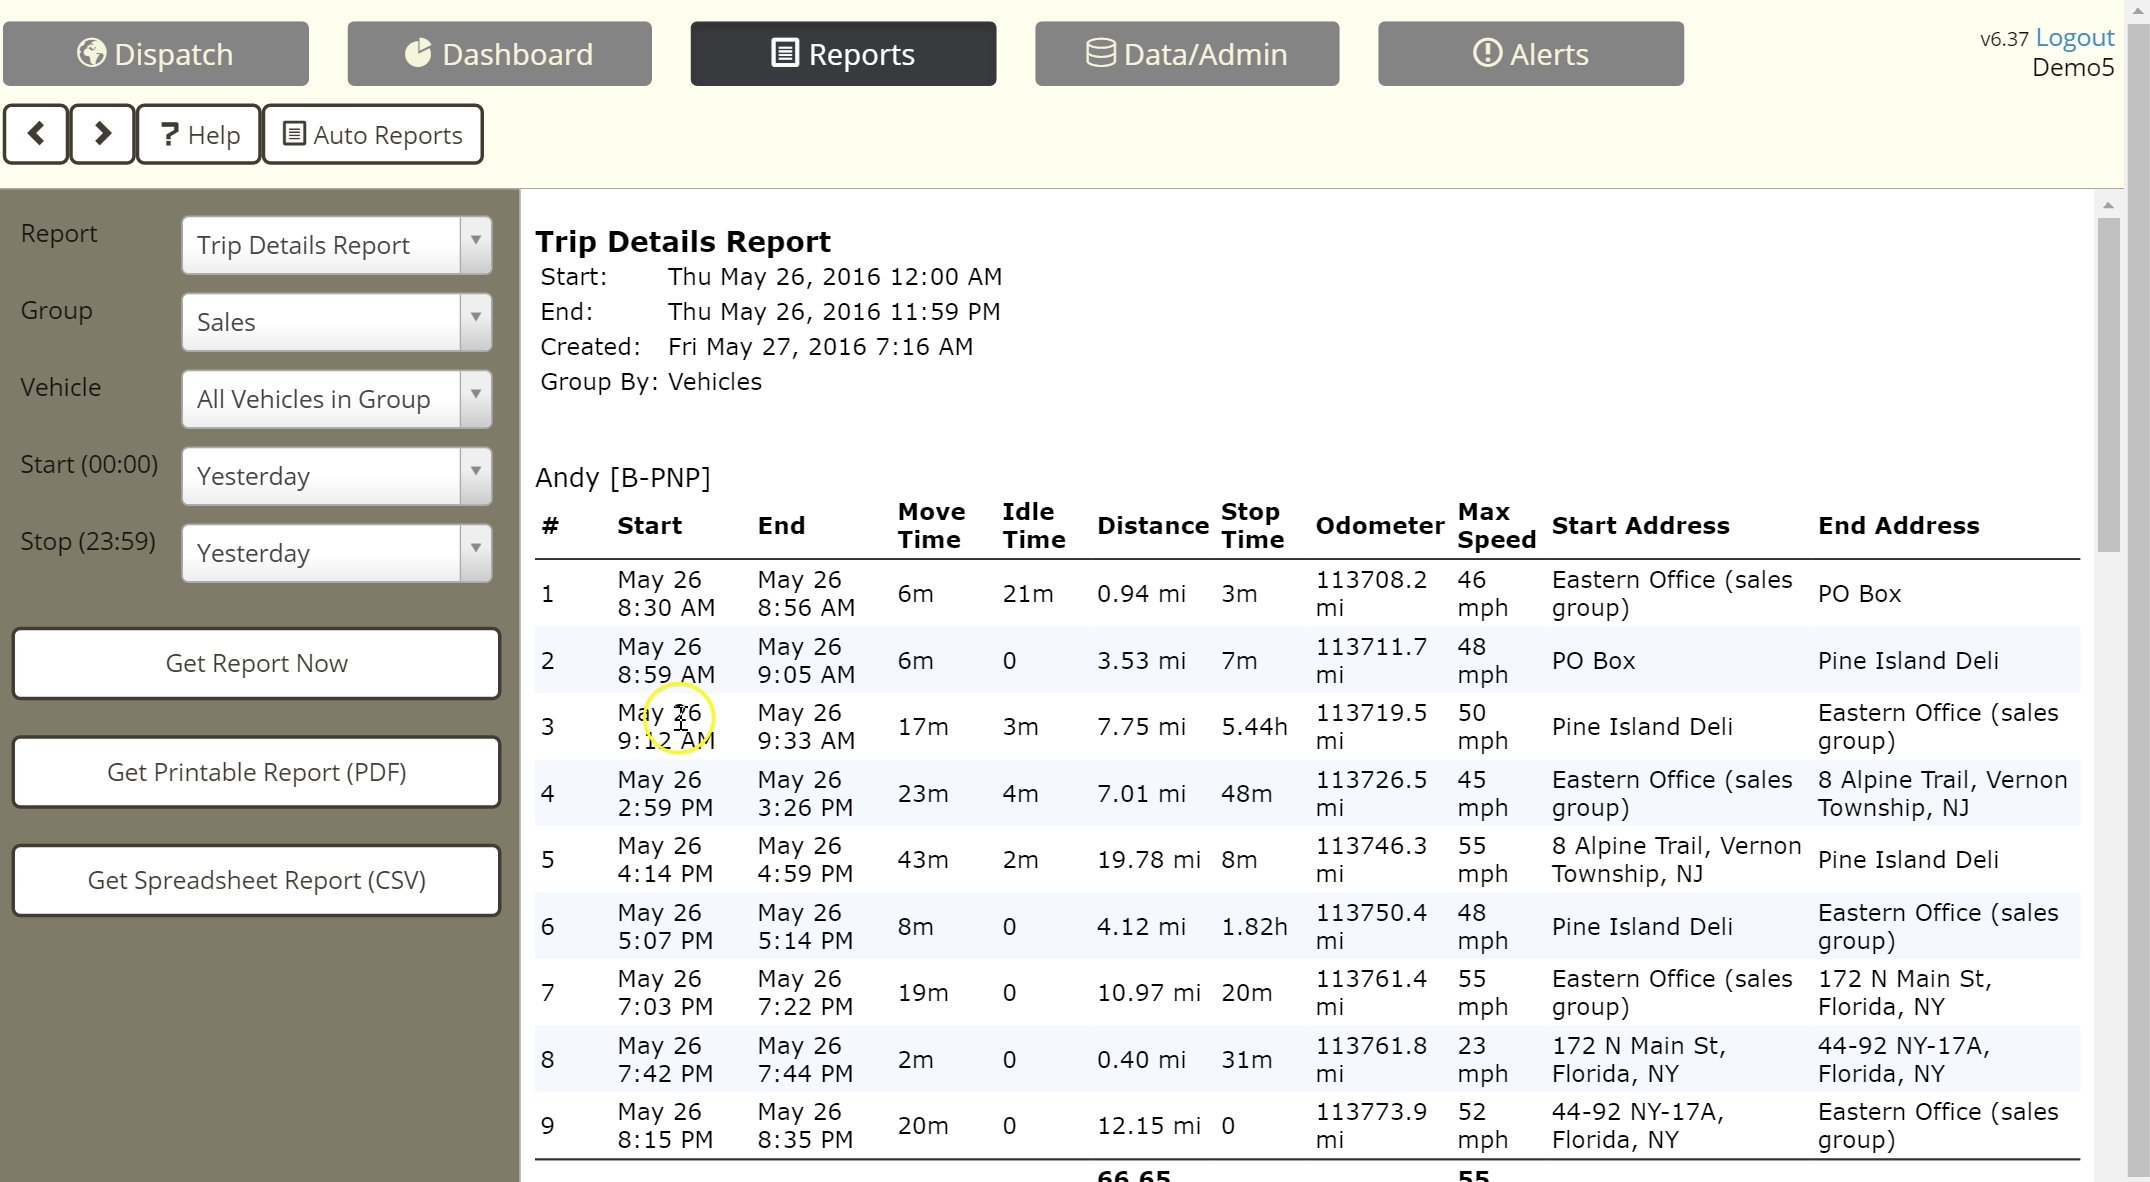
Task: Click the globe icon on Dispatch
Action: tap(91, 53)
